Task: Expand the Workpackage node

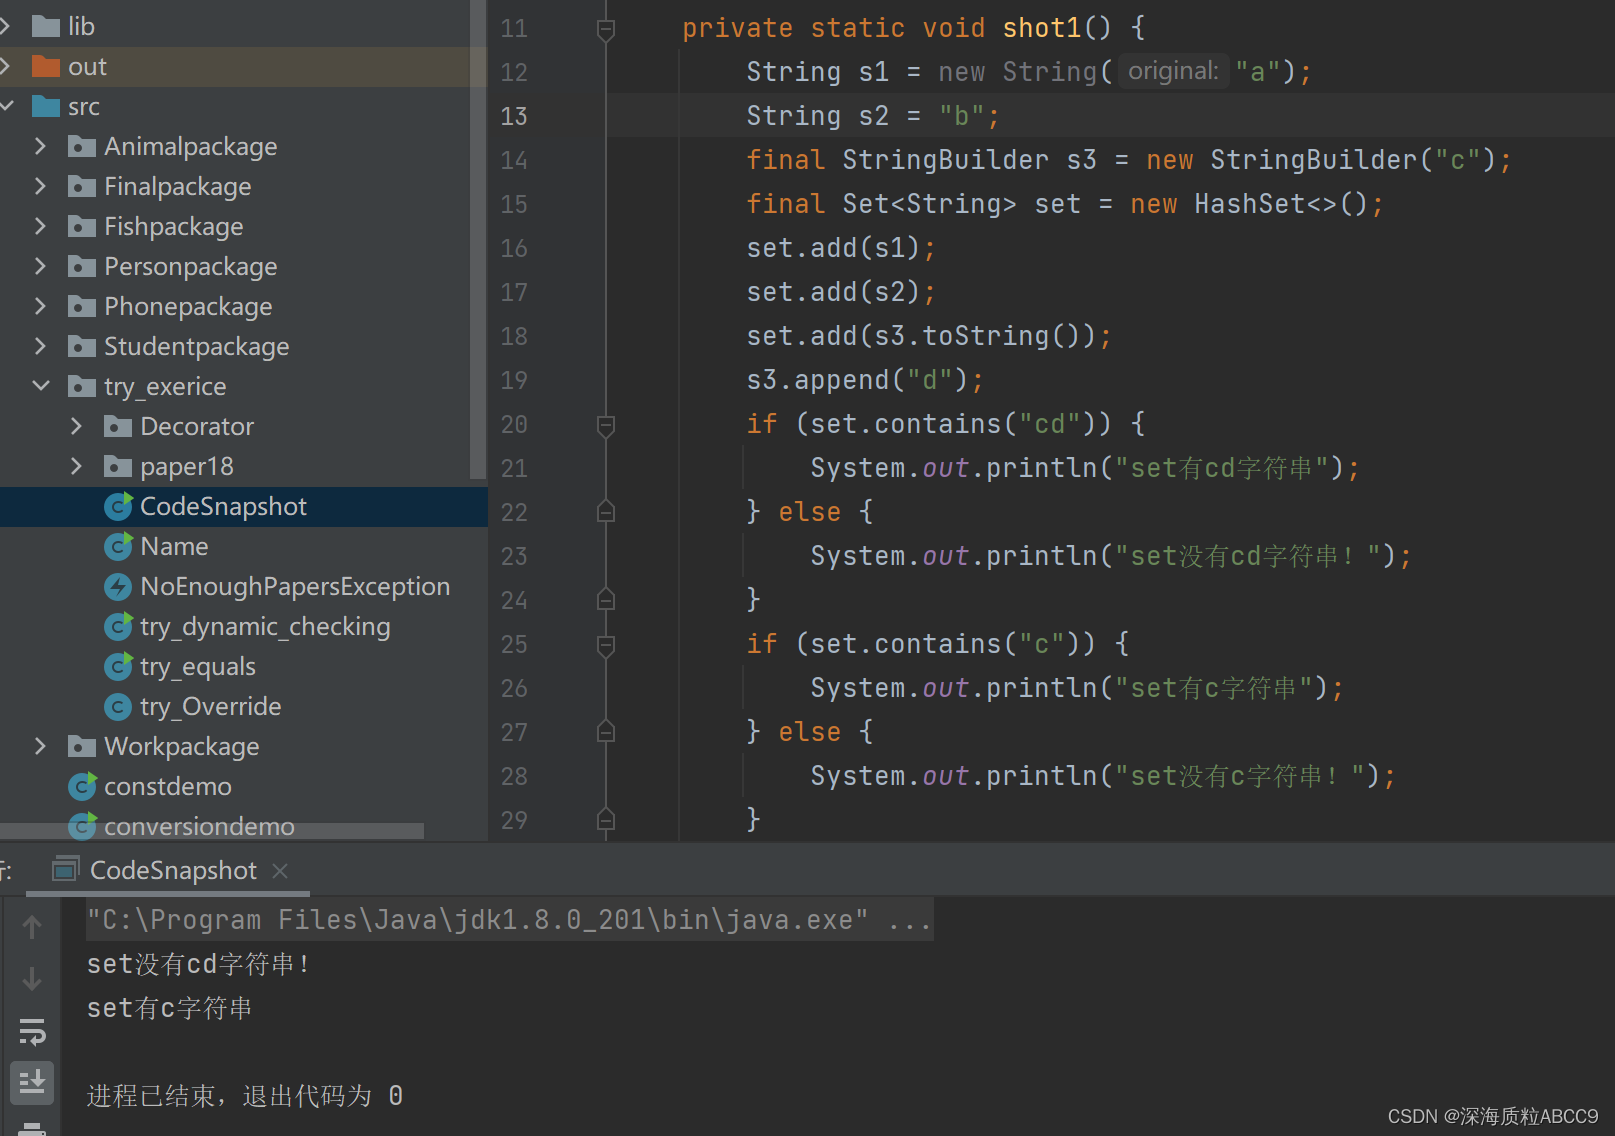Action: (x=40, y=746)
